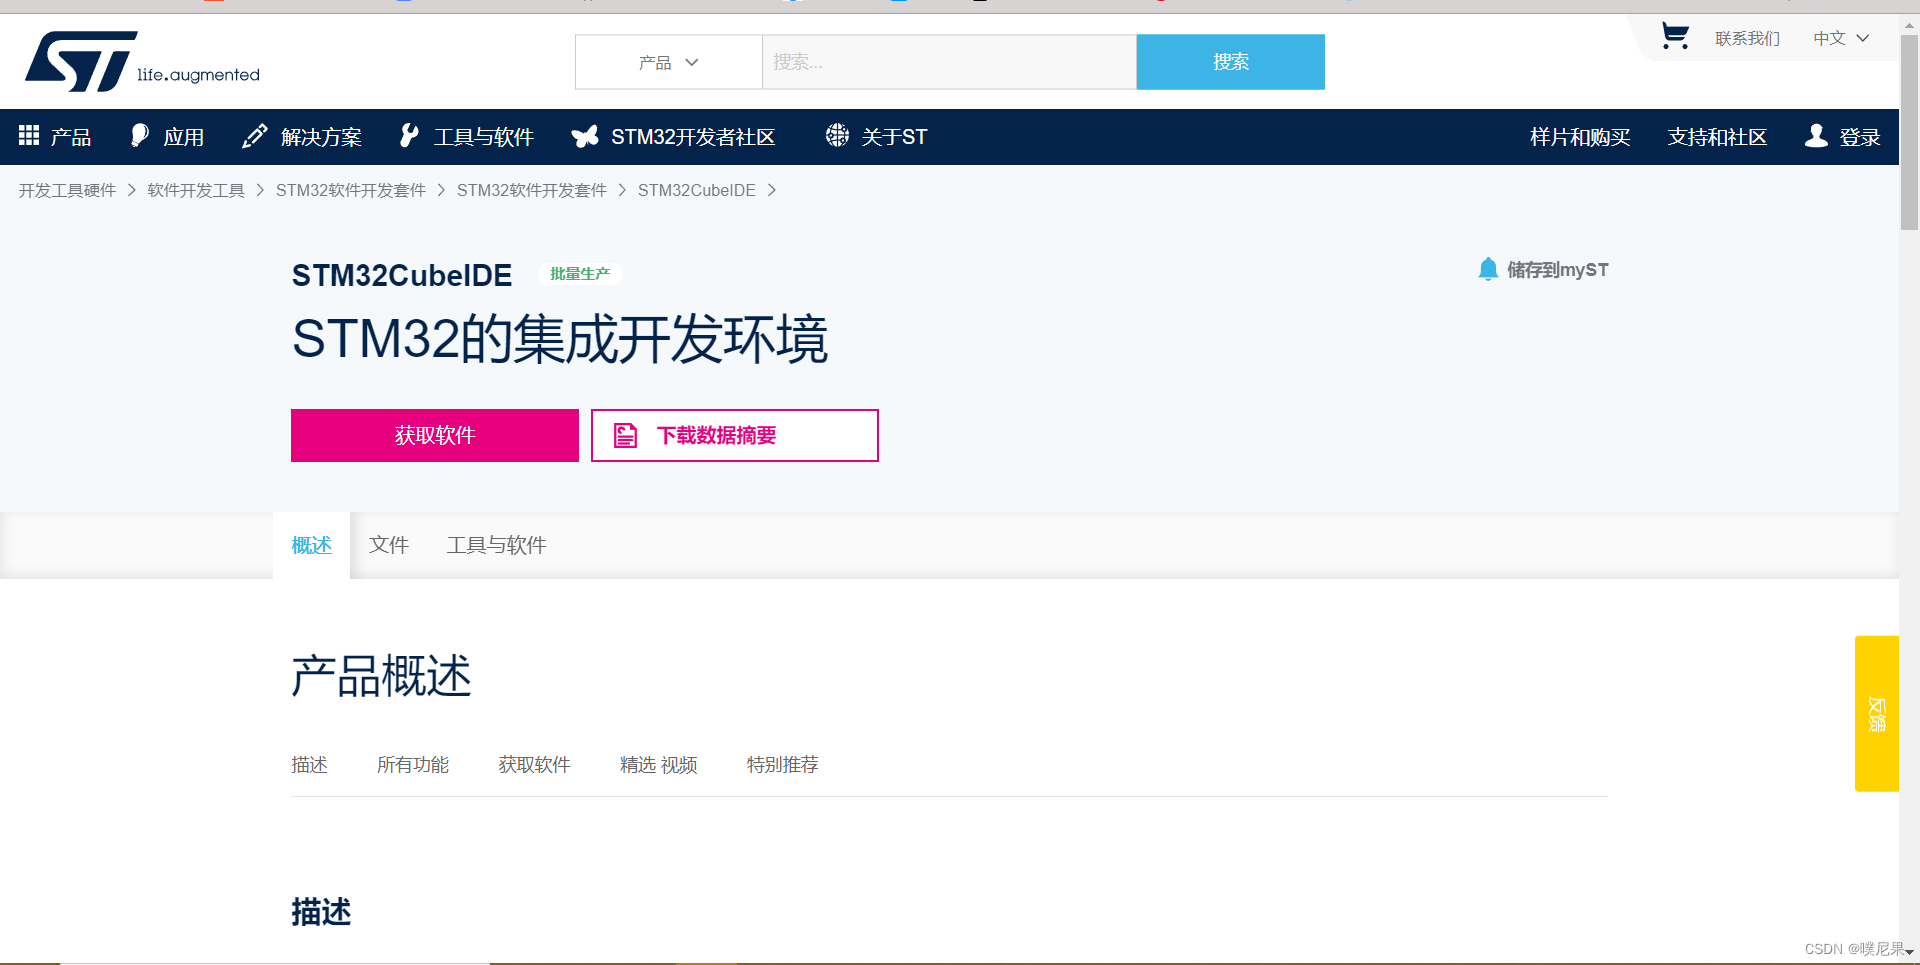Open the shopping cart icon
The width and height of the screenshot is (1920, 965).
click(1675, 34)
